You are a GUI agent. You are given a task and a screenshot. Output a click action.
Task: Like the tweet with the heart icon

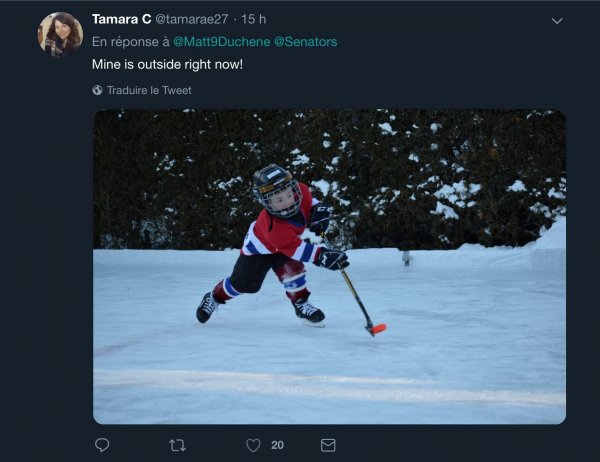coord(253,445)
